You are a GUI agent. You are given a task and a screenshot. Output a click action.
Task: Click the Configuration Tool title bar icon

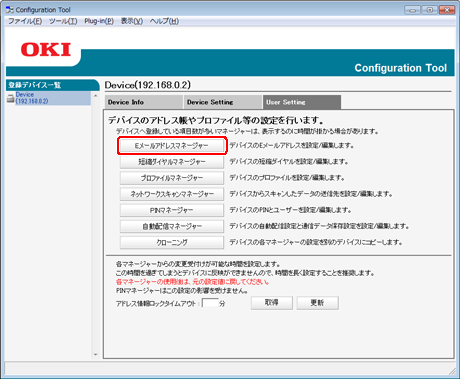(x=10, y=10)
